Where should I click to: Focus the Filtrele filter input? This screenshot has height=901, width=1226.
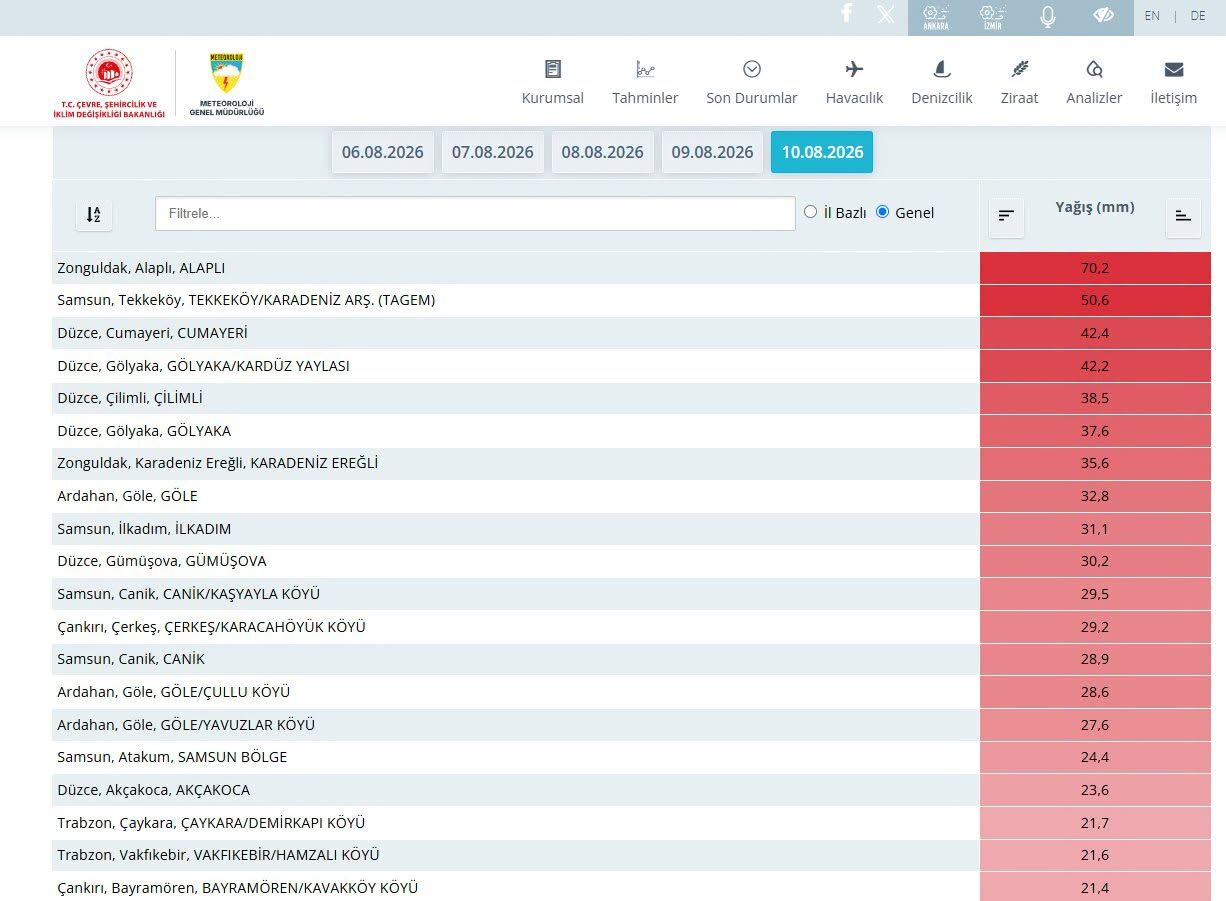pos(475,214)
